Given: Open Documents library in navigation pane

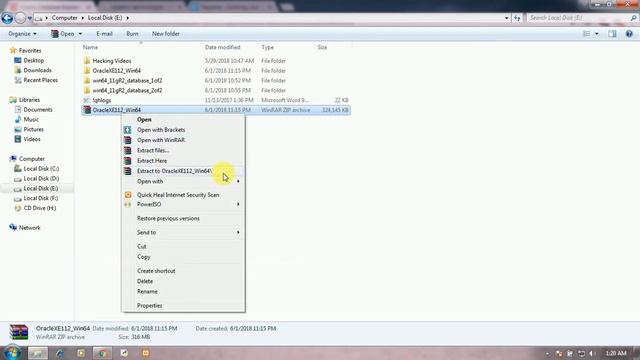Looking at the screenshot, I should pyautogui.click(x=38, y=109).
